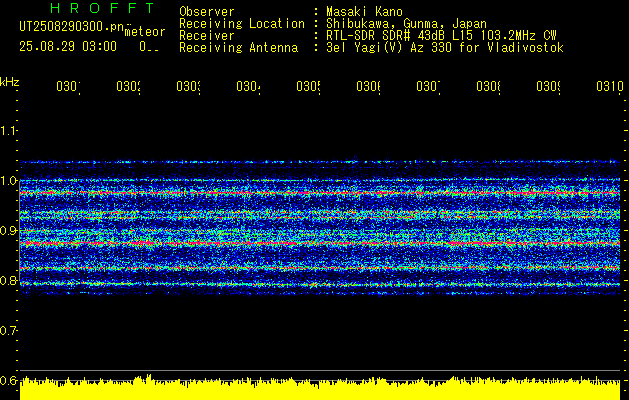
Task: Select the location Shibukawa, Gunma, Japan
Action: (406, 24)
